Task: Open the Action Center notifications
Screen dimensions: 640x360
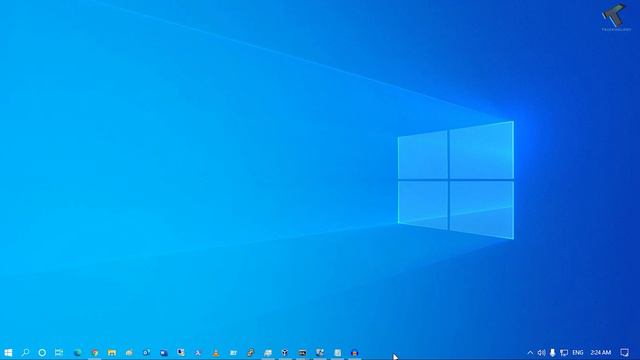Action: click(x=624, y=353)
